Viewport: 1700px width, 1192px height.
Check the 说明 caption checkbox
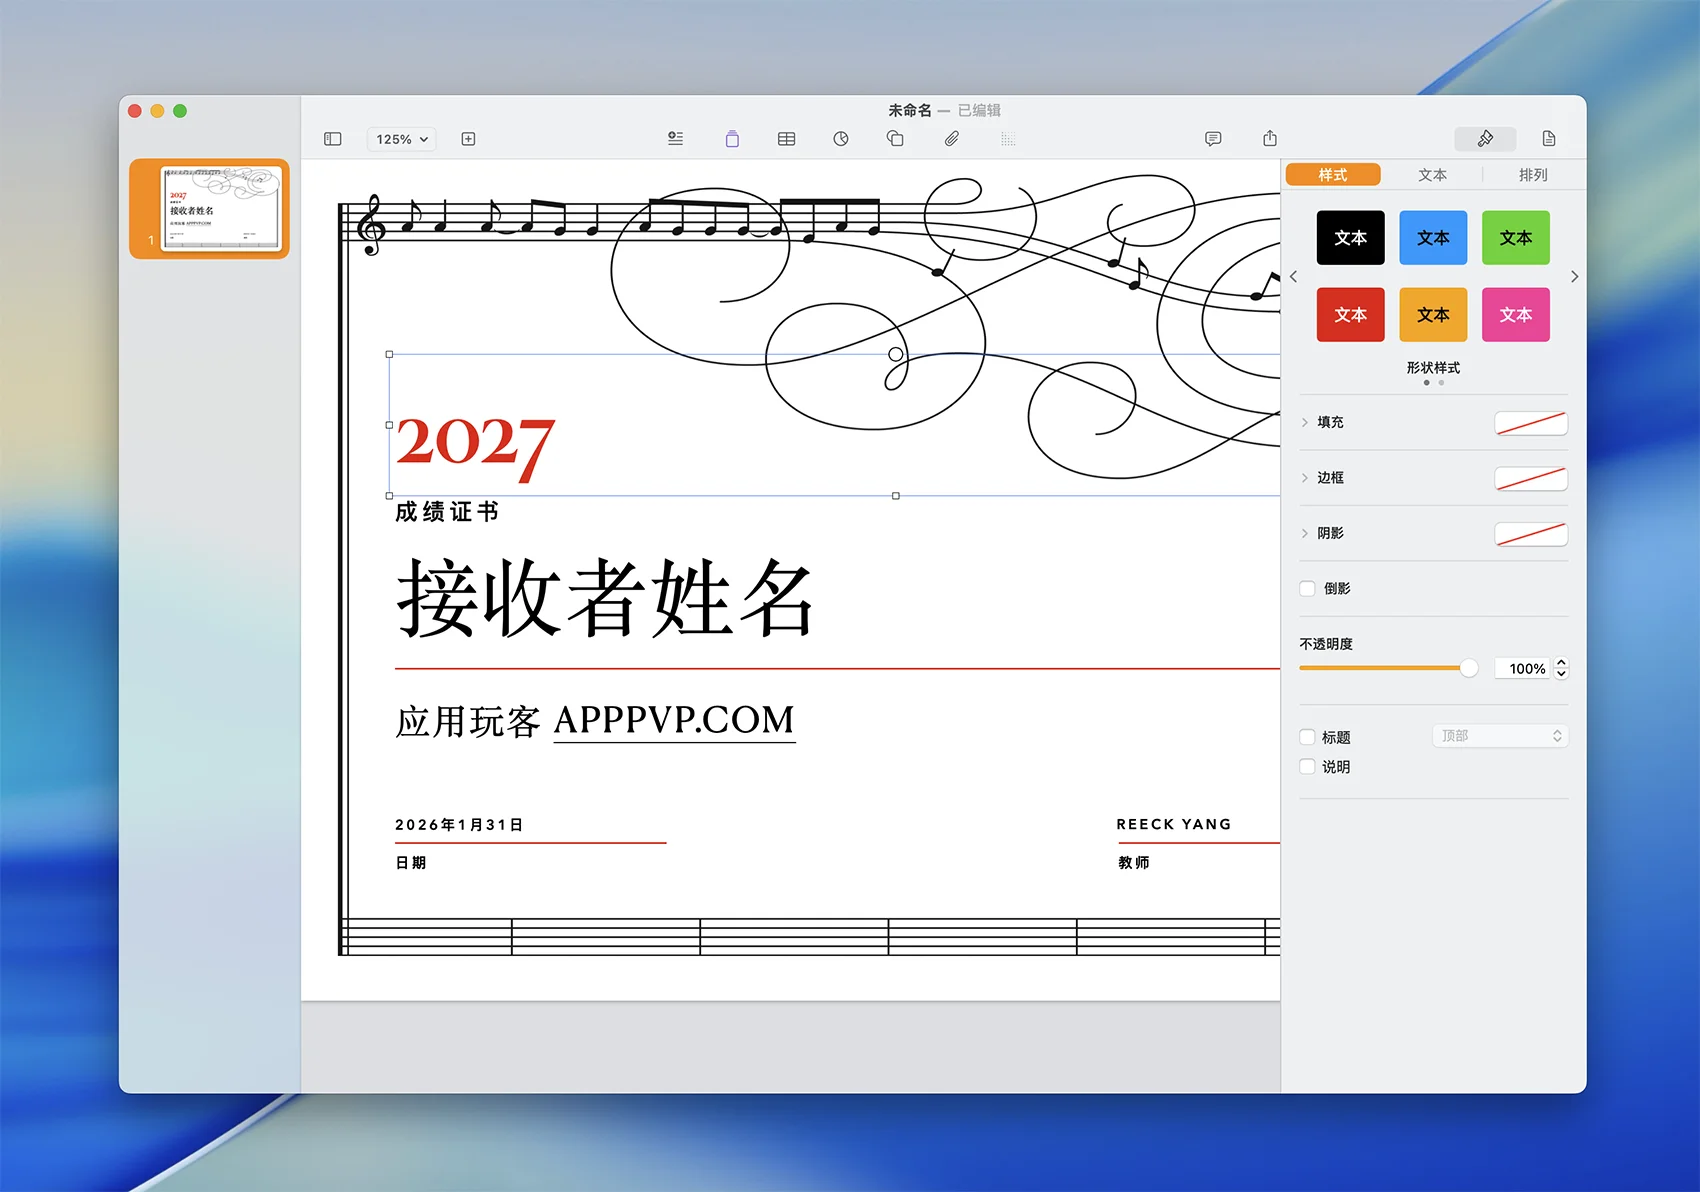1307,767
